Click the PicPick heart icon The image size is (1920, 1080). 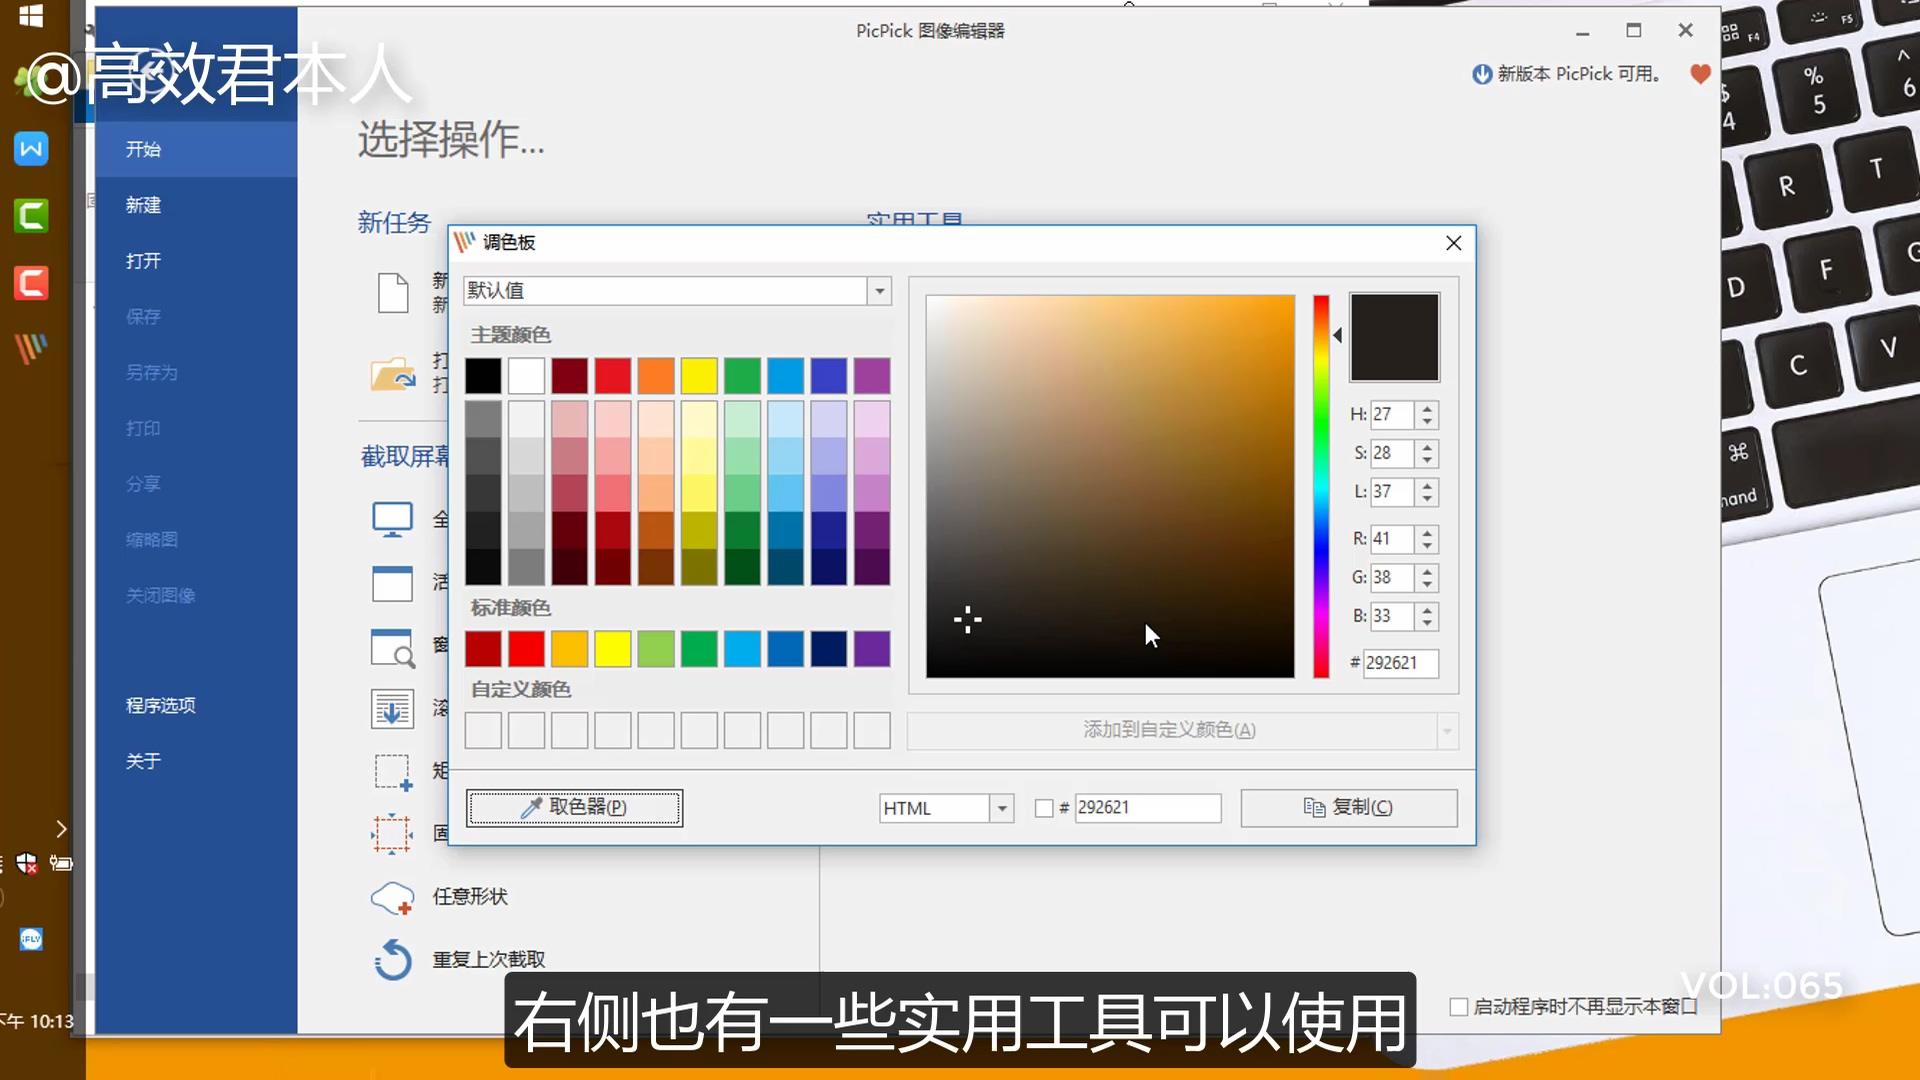click(1700, 74)
